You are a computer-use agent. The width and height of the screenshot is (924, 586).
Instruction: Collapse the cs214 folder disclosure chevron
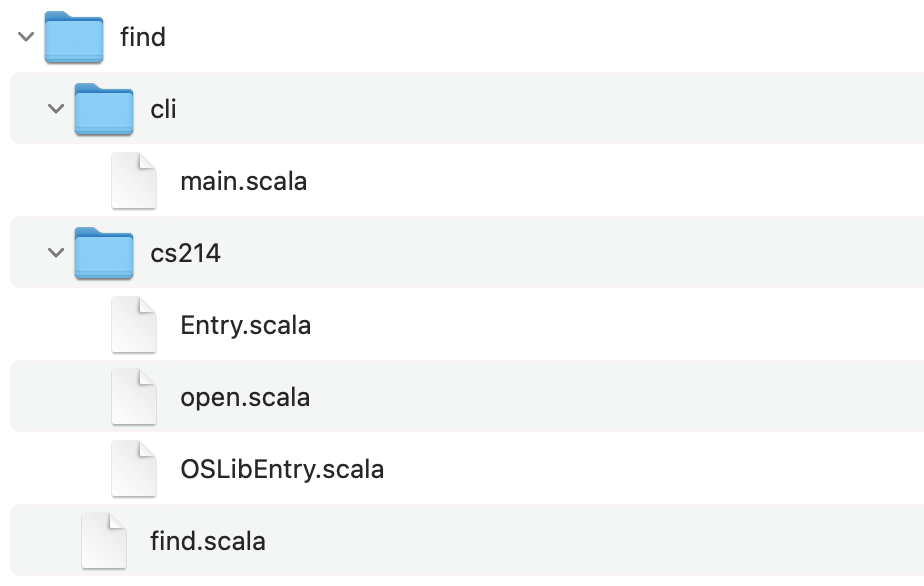point(56,253)
